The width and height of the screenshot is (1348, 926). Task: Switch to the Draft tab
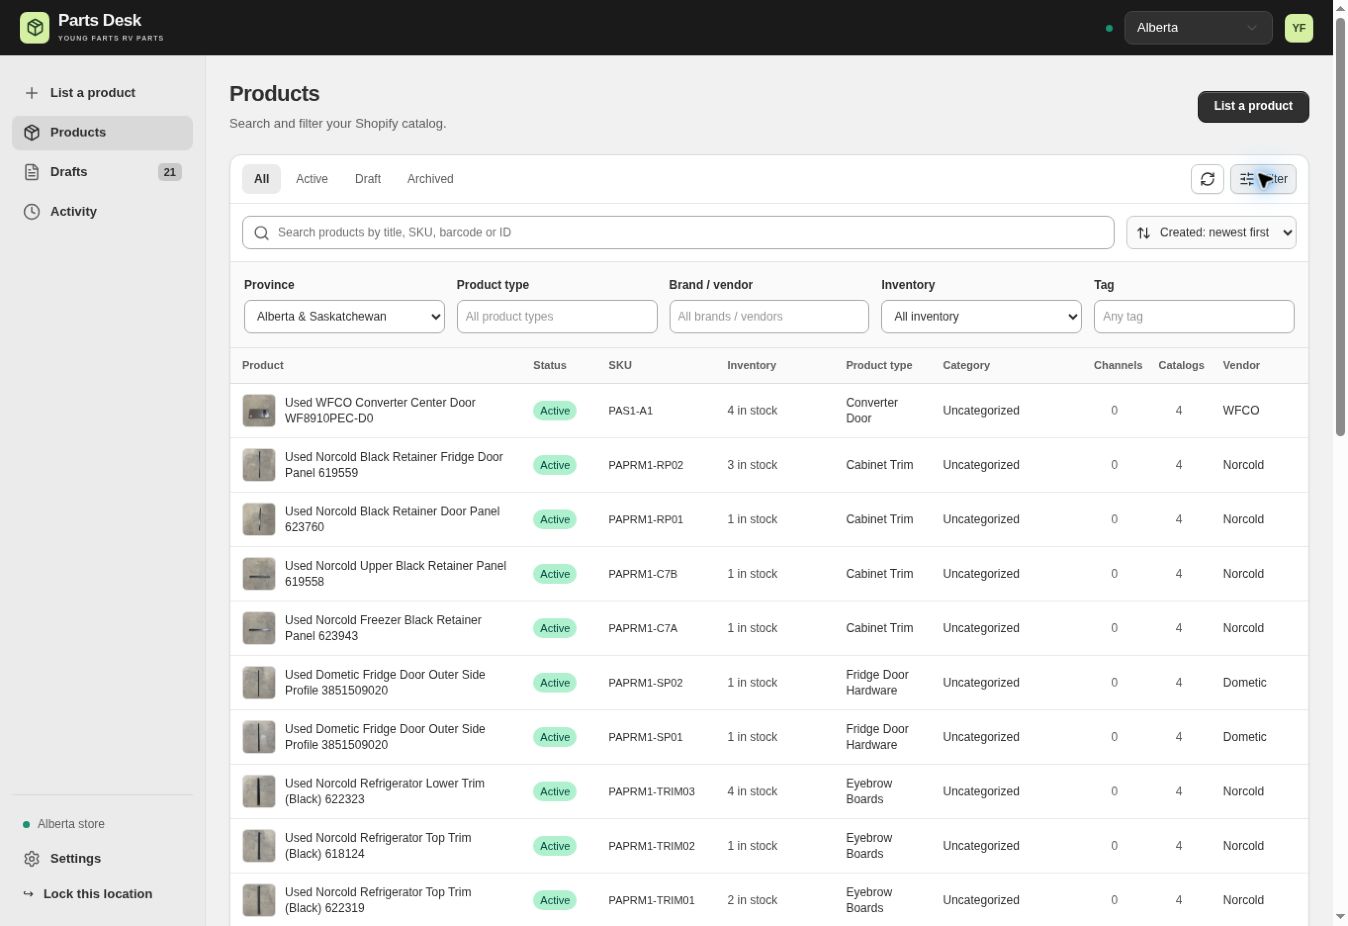(x=368, y=179)
